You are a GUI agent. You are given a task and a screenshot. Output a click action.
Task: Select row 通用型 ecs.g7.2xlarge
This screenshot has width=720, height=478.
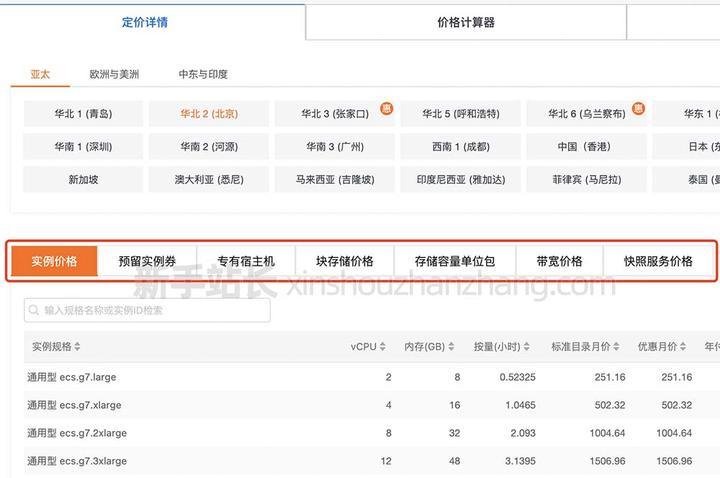(x=372, y=433)
